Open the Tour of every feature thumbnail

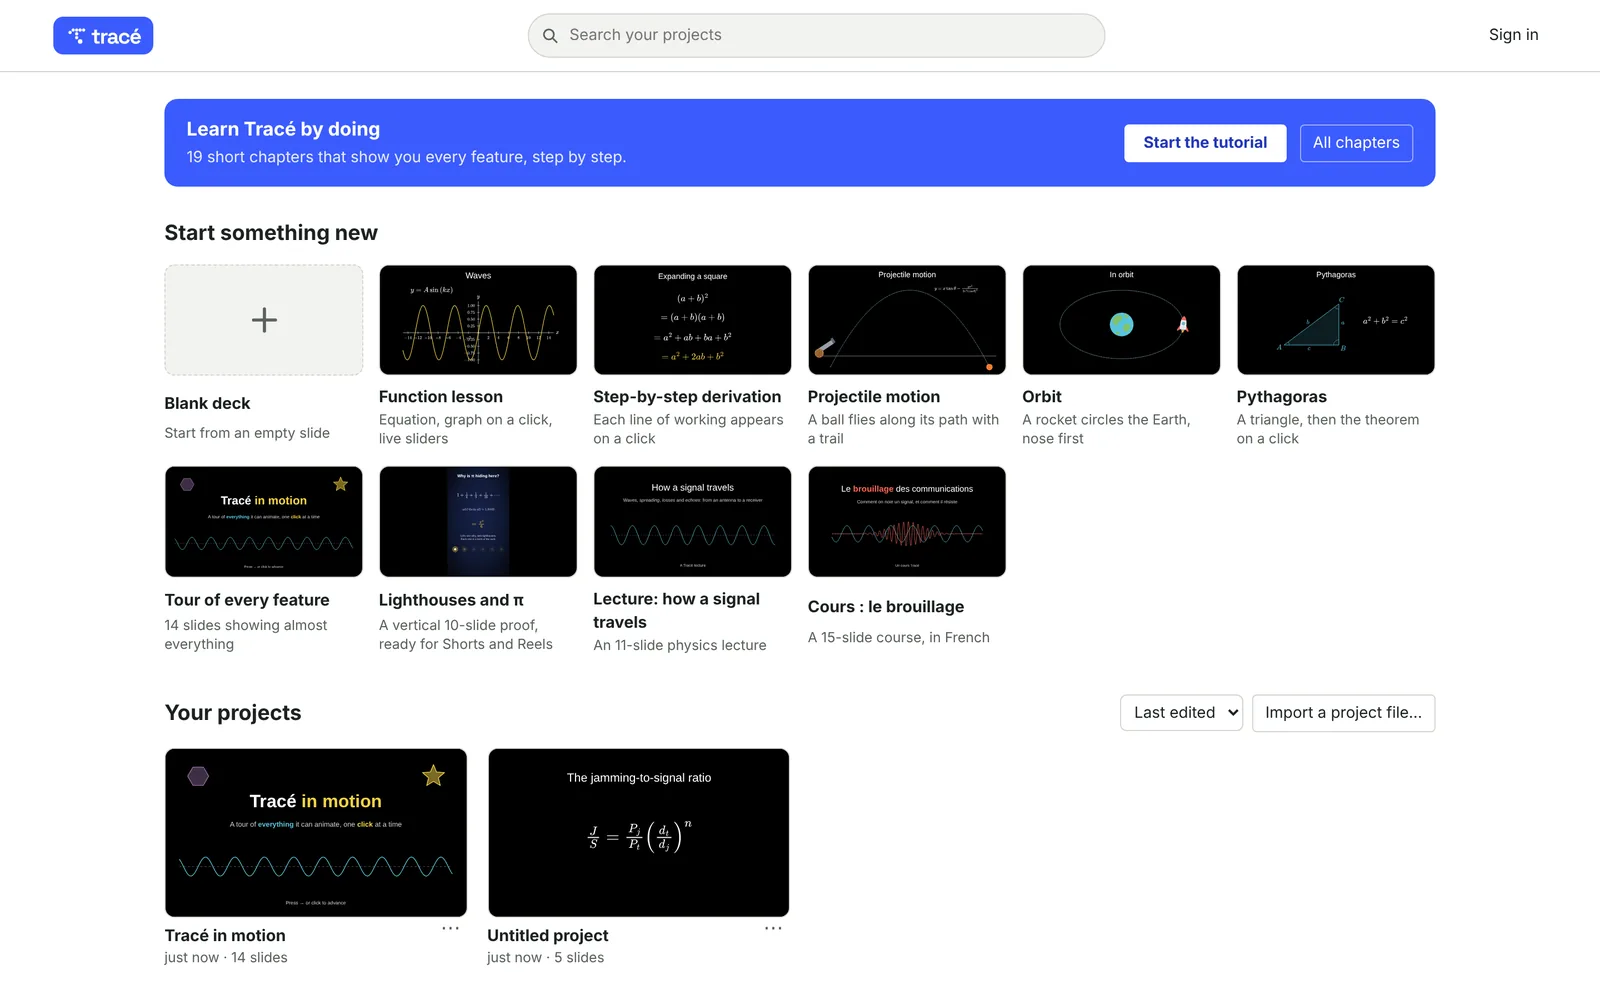[x=264, y=521]
